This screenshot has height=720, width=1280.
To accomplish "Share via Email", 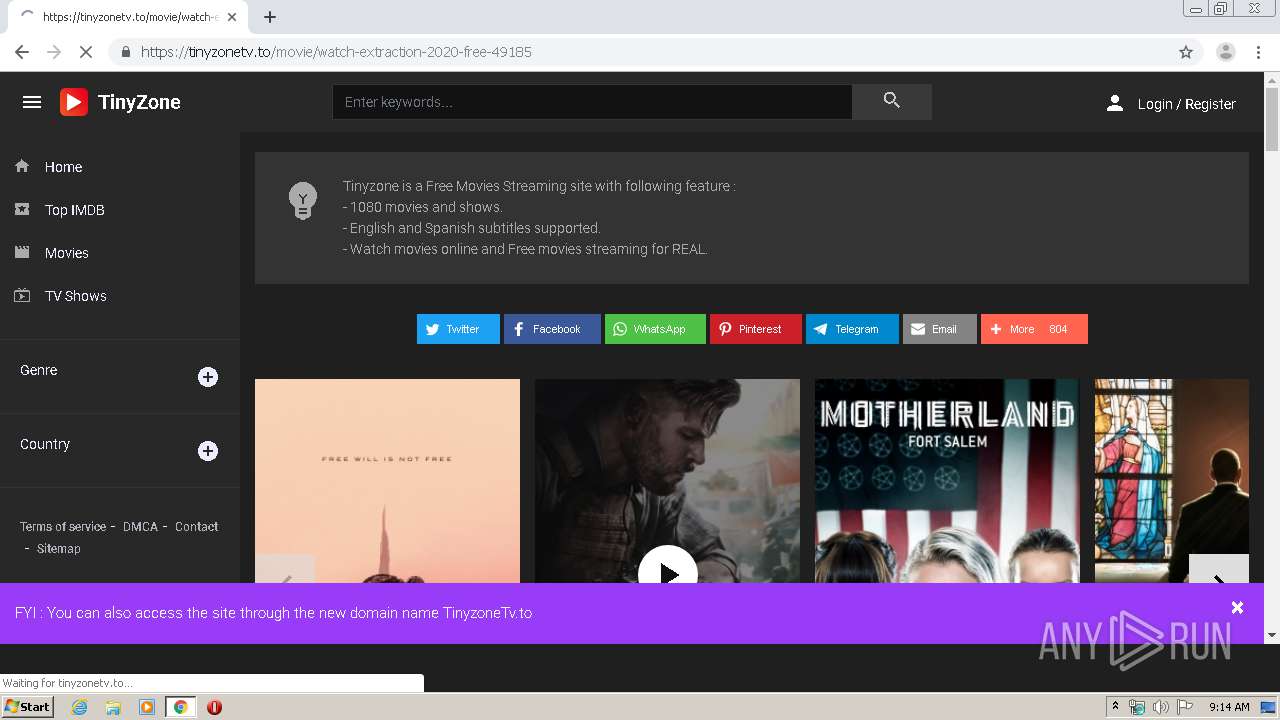I will pyautogui.click(x=940, y=329).
